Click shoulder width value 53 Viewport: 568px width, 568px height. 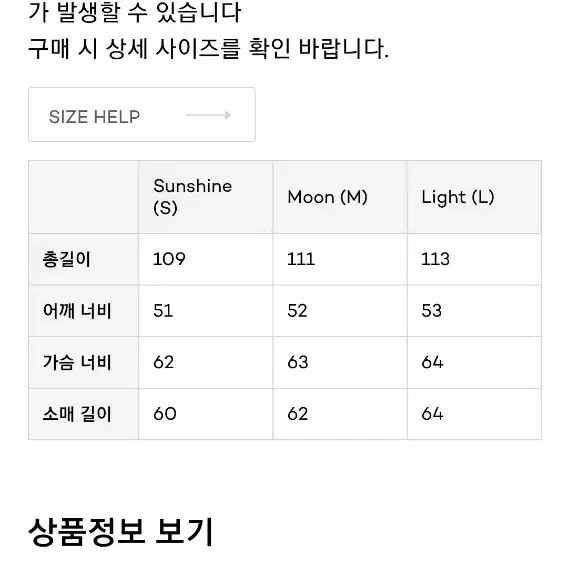[474, 311]
